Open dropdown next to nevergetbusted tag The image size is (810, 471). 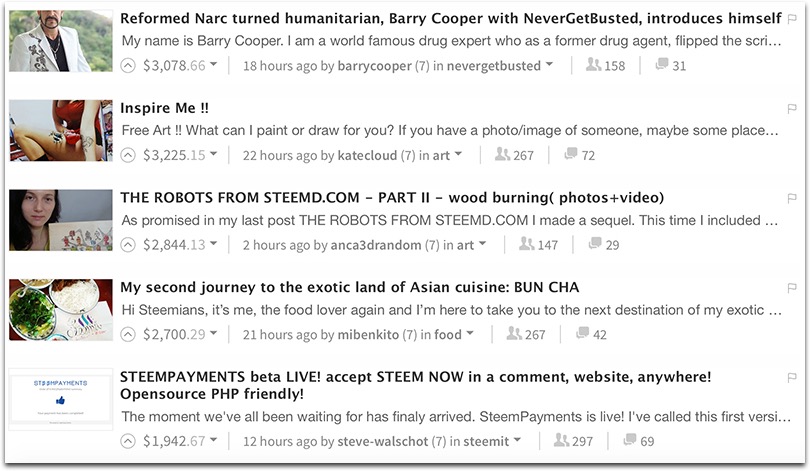coord(549,65)
